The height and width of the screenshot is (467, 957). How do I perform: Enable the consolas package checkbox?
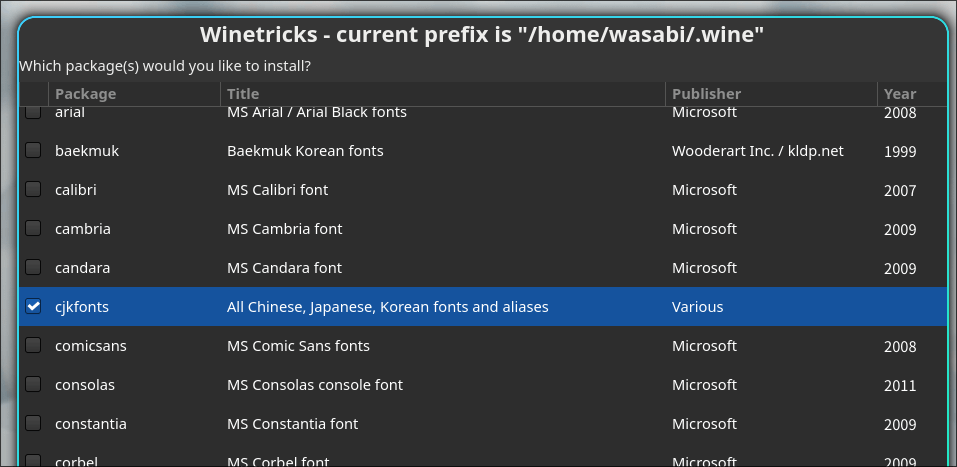coord(33,385)
